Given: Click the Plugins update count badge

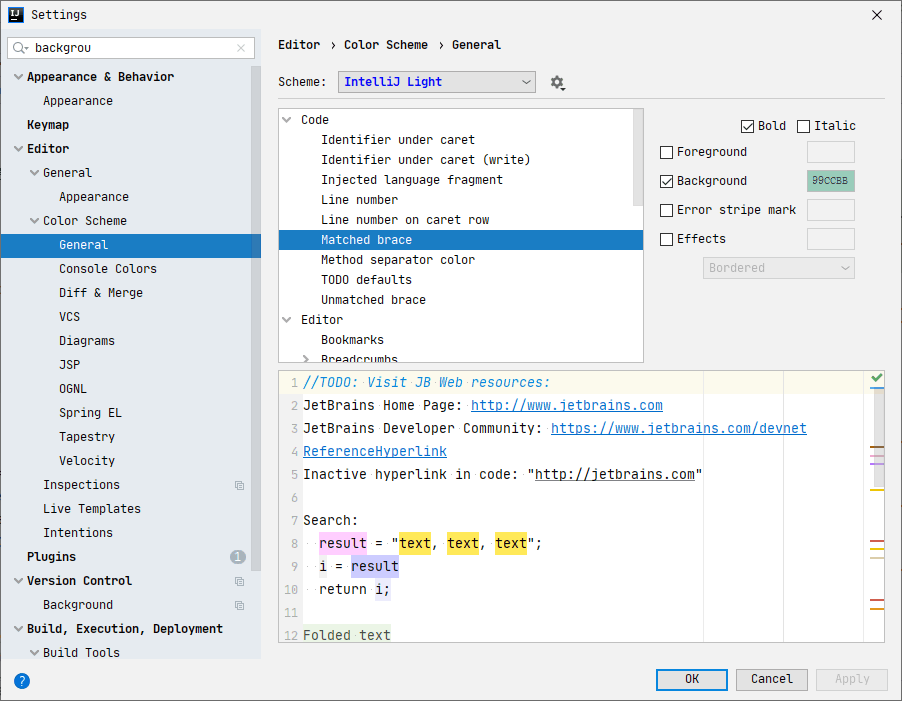Looking at the screenshot, I should pos(238,557).
